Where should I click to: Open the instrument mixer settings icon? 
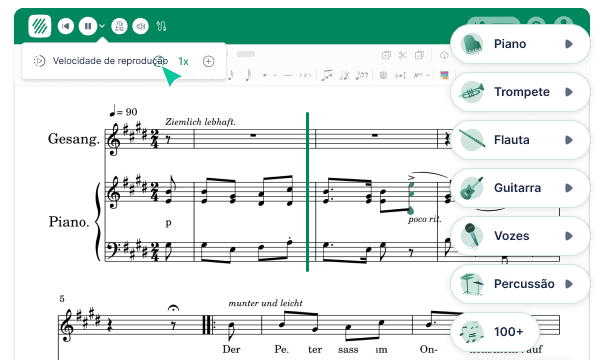coord(161,26)
